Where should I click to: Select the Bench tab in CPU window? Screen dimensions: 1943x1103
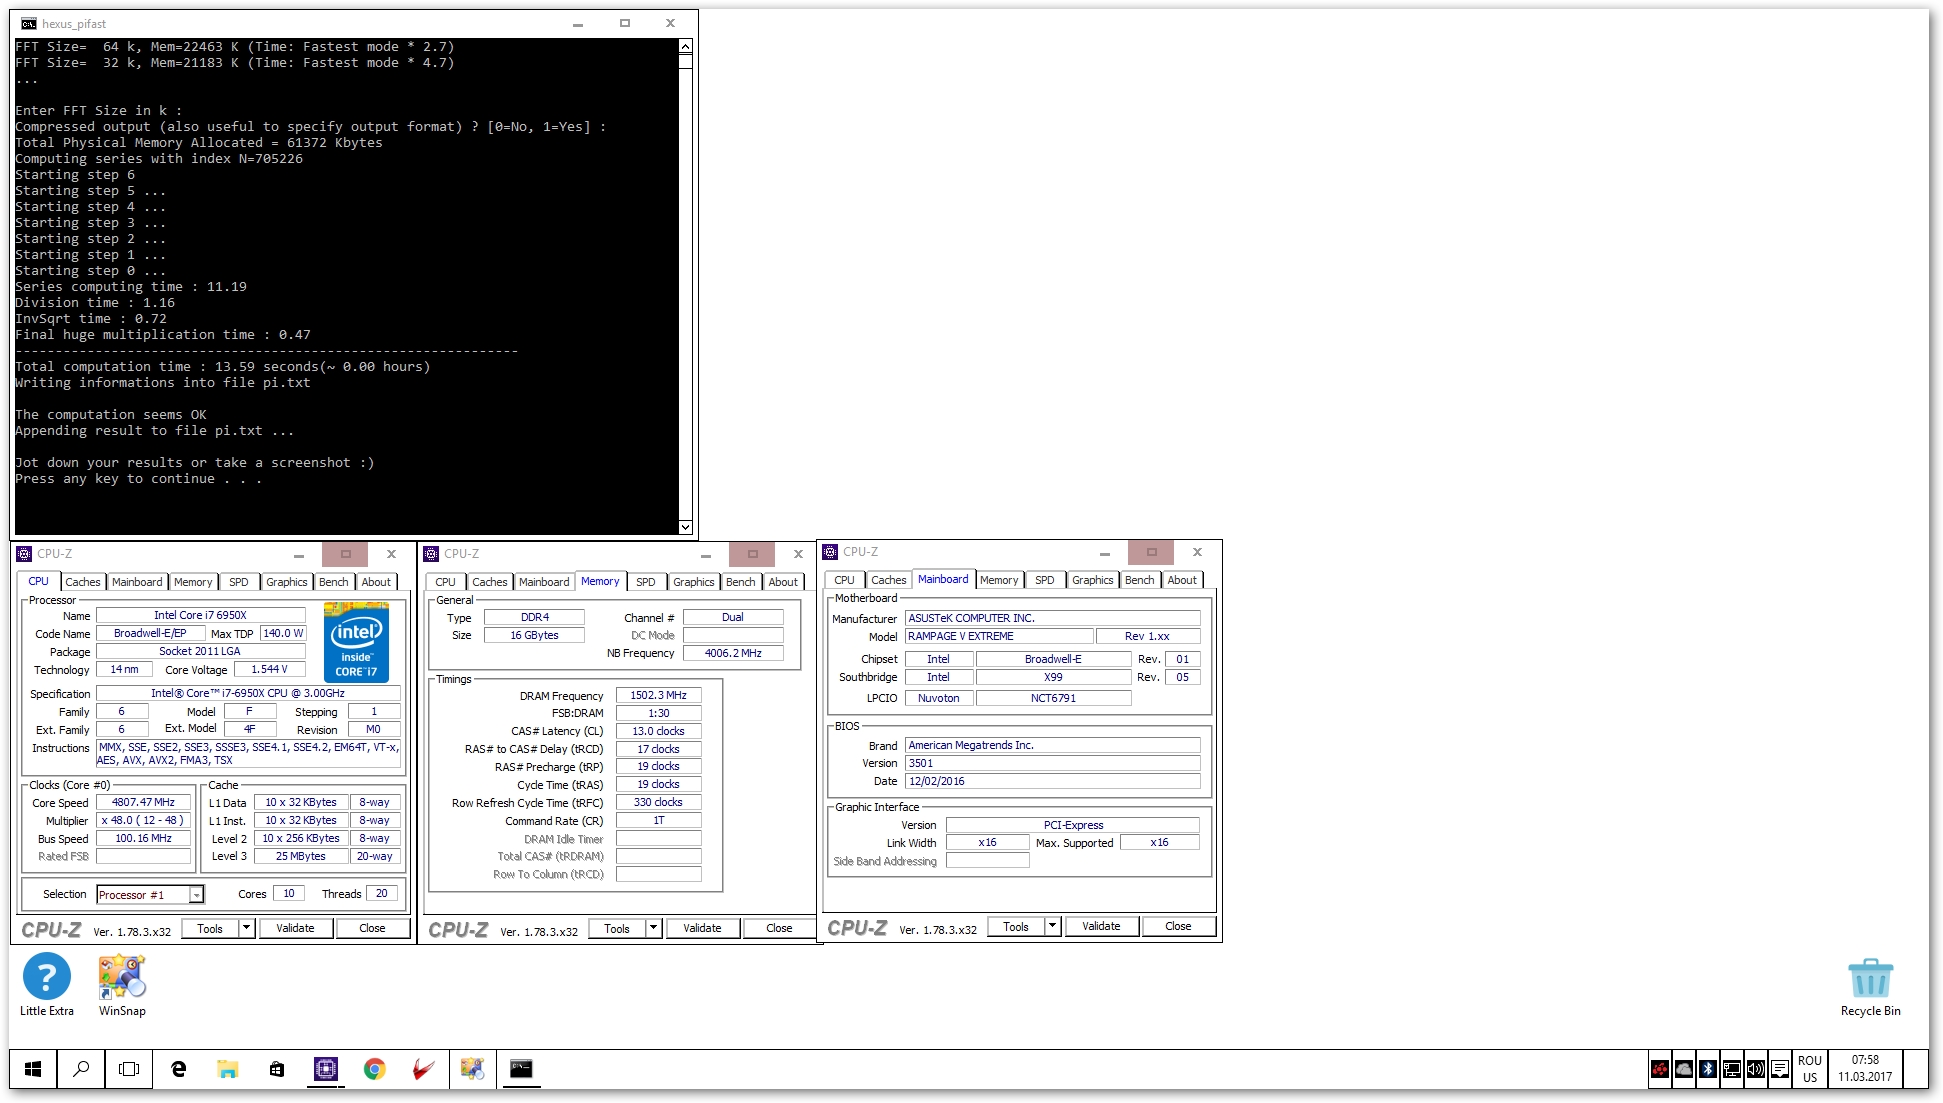(x=334, y=582)
